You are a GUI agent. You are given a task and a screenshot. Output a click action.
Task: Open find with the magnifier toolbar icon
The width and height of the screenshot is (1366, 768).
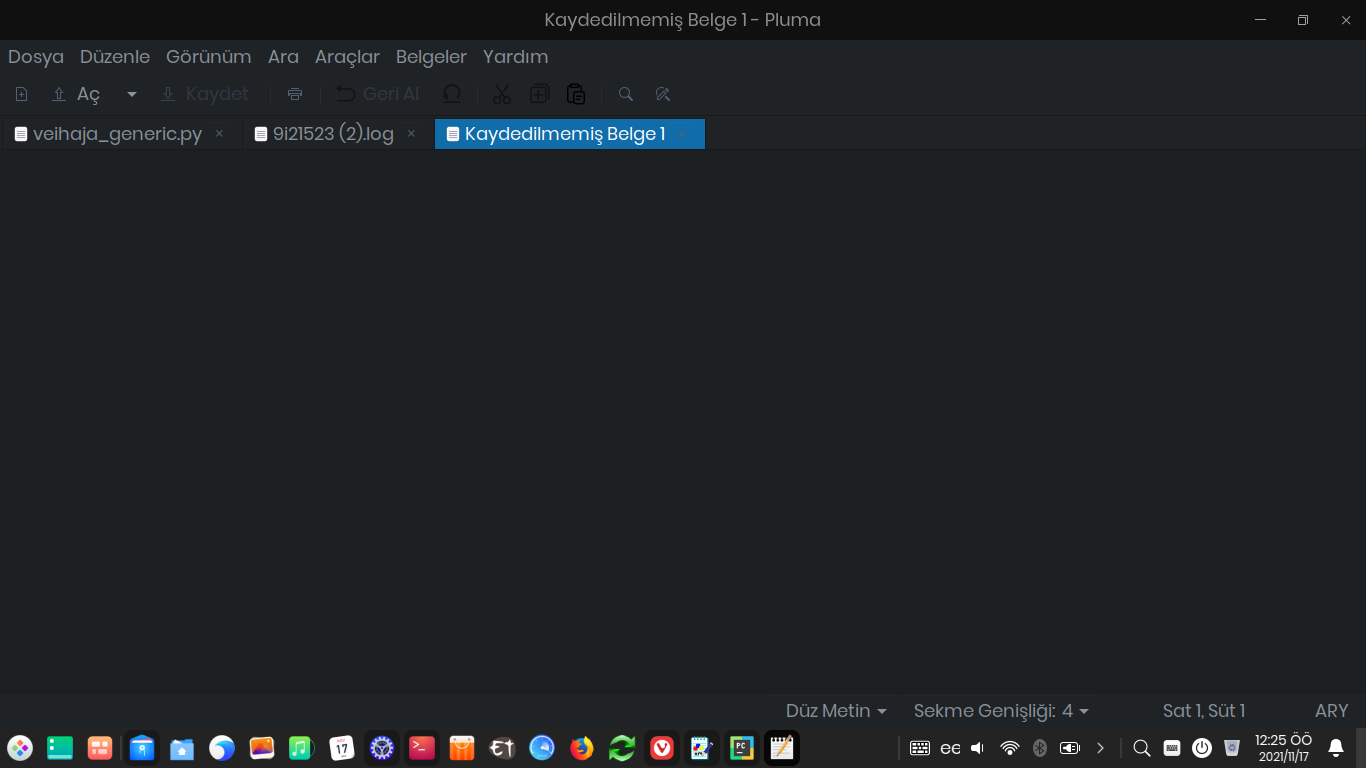pyautogui.click(x=626, y=94)
